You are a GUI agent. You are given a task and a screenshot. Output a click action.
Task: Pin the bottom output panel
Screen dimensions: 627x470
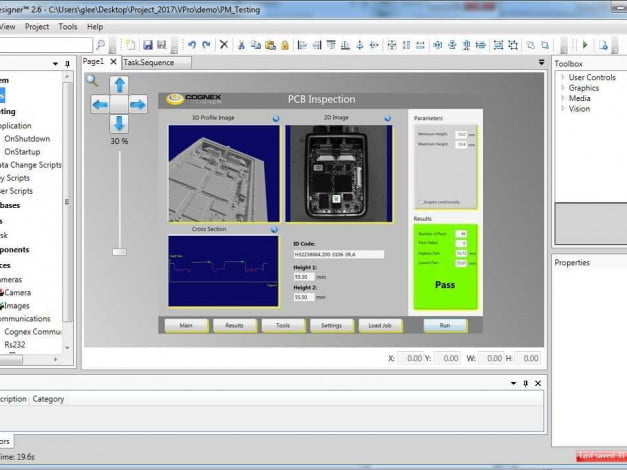(525, 383)
